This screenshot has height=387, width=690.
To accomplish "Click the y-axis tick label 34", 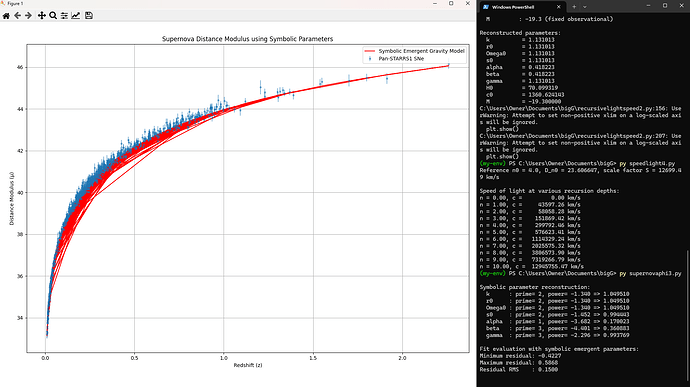I will [21, 318].
